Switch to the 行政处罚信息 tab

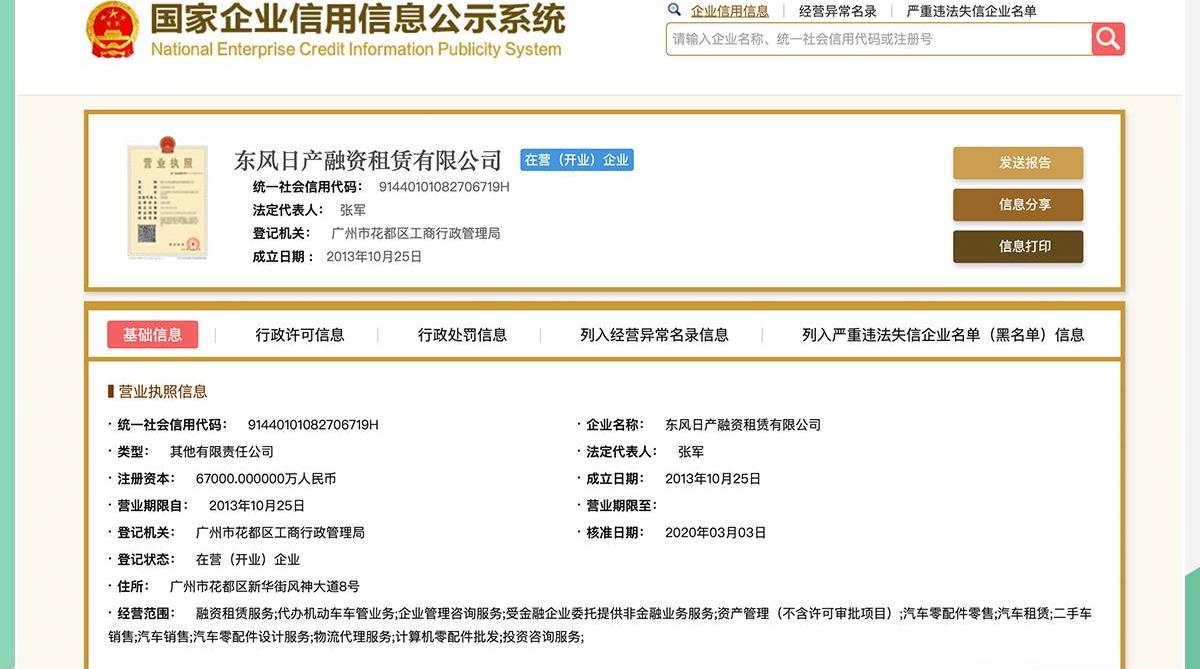pos(462,335)
